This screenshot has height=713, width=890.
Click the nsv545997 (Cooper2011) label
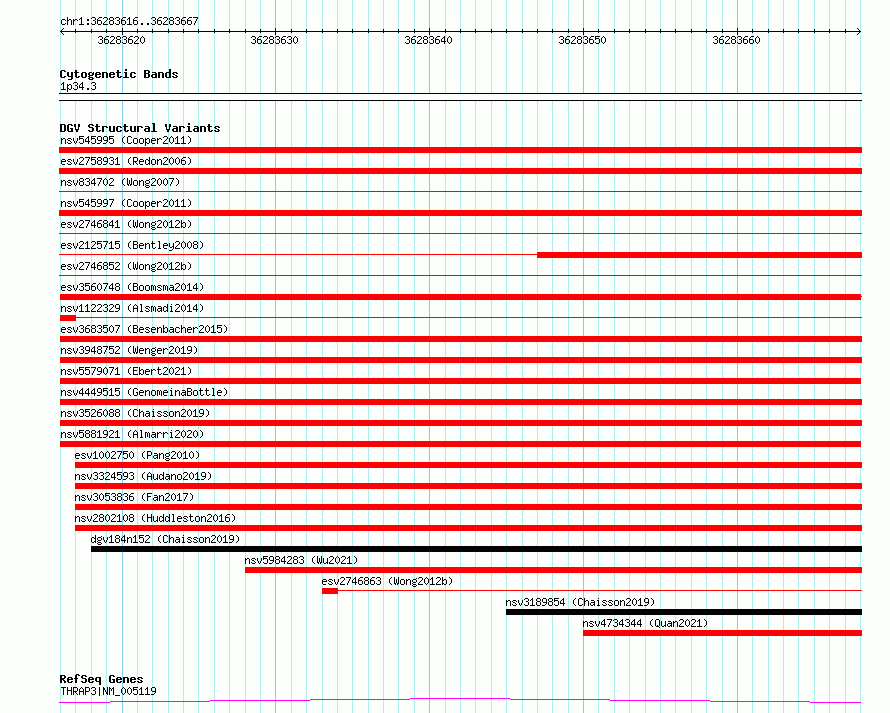pyautogui.click(x=126, y=203)
